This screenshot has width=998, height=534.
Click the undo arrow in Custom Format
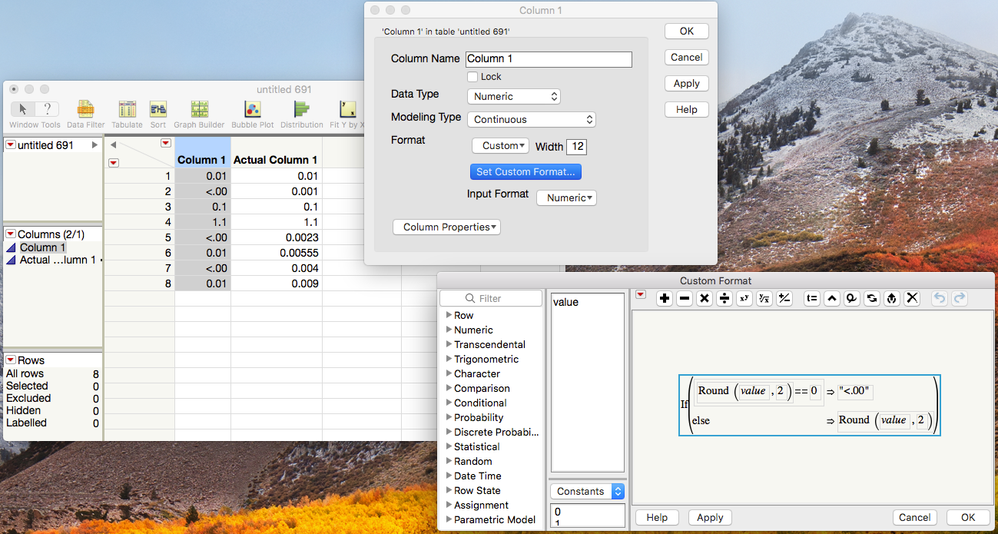[x=938, y=299]
